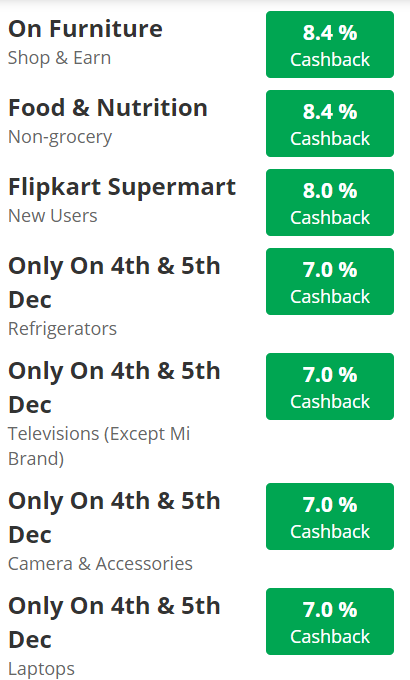Select the Televisions (Except Mi Brand) label
410x680 pixels.
tap(99, 446)
